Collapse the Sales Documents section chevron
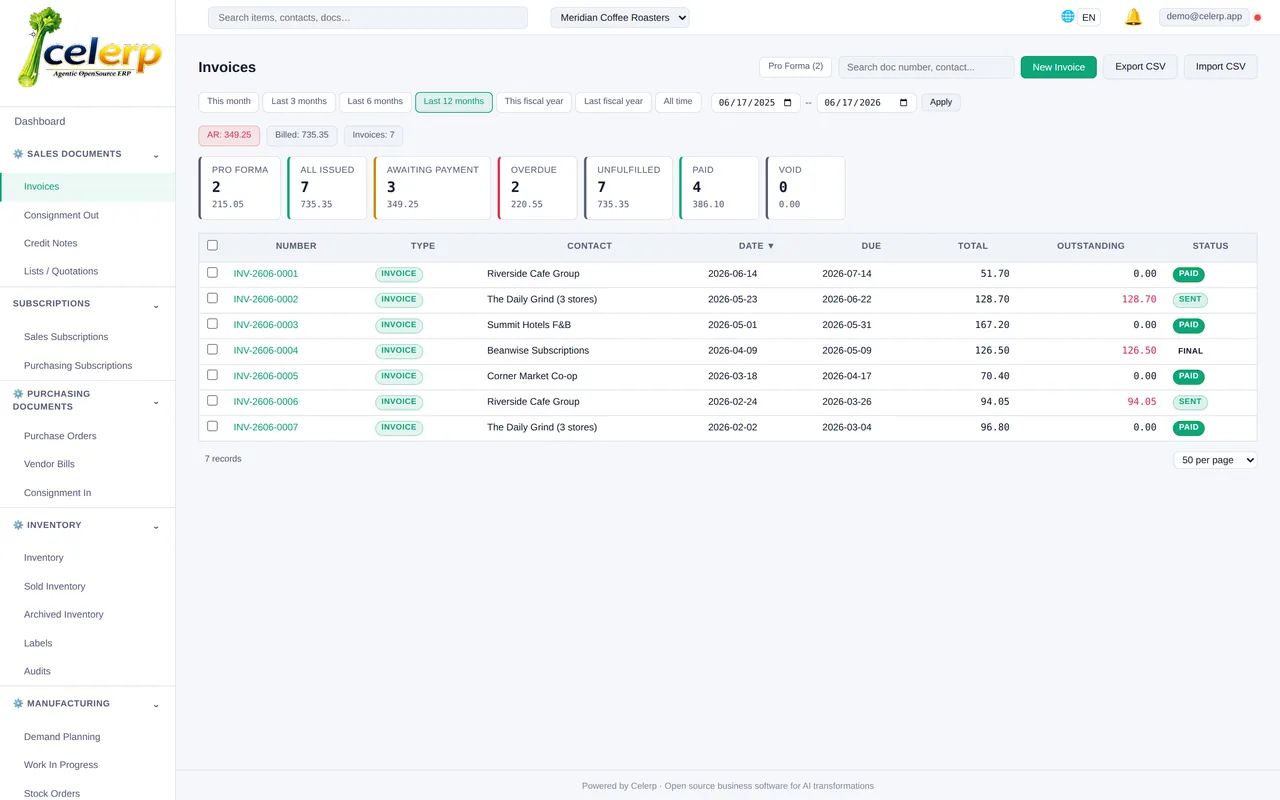Screen dimensions: 1280x800 [x=156, y=155]
